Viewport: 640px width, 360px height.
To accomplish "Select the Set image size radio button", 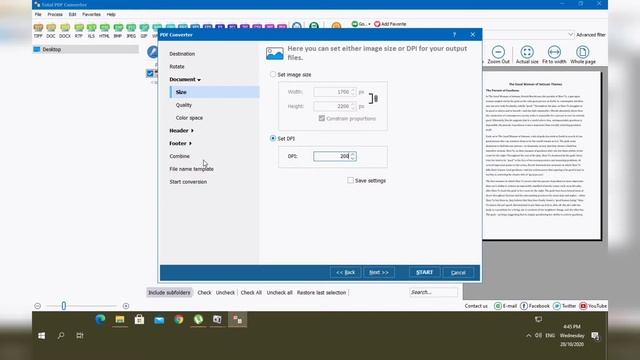I will click(x=273, y=74).
